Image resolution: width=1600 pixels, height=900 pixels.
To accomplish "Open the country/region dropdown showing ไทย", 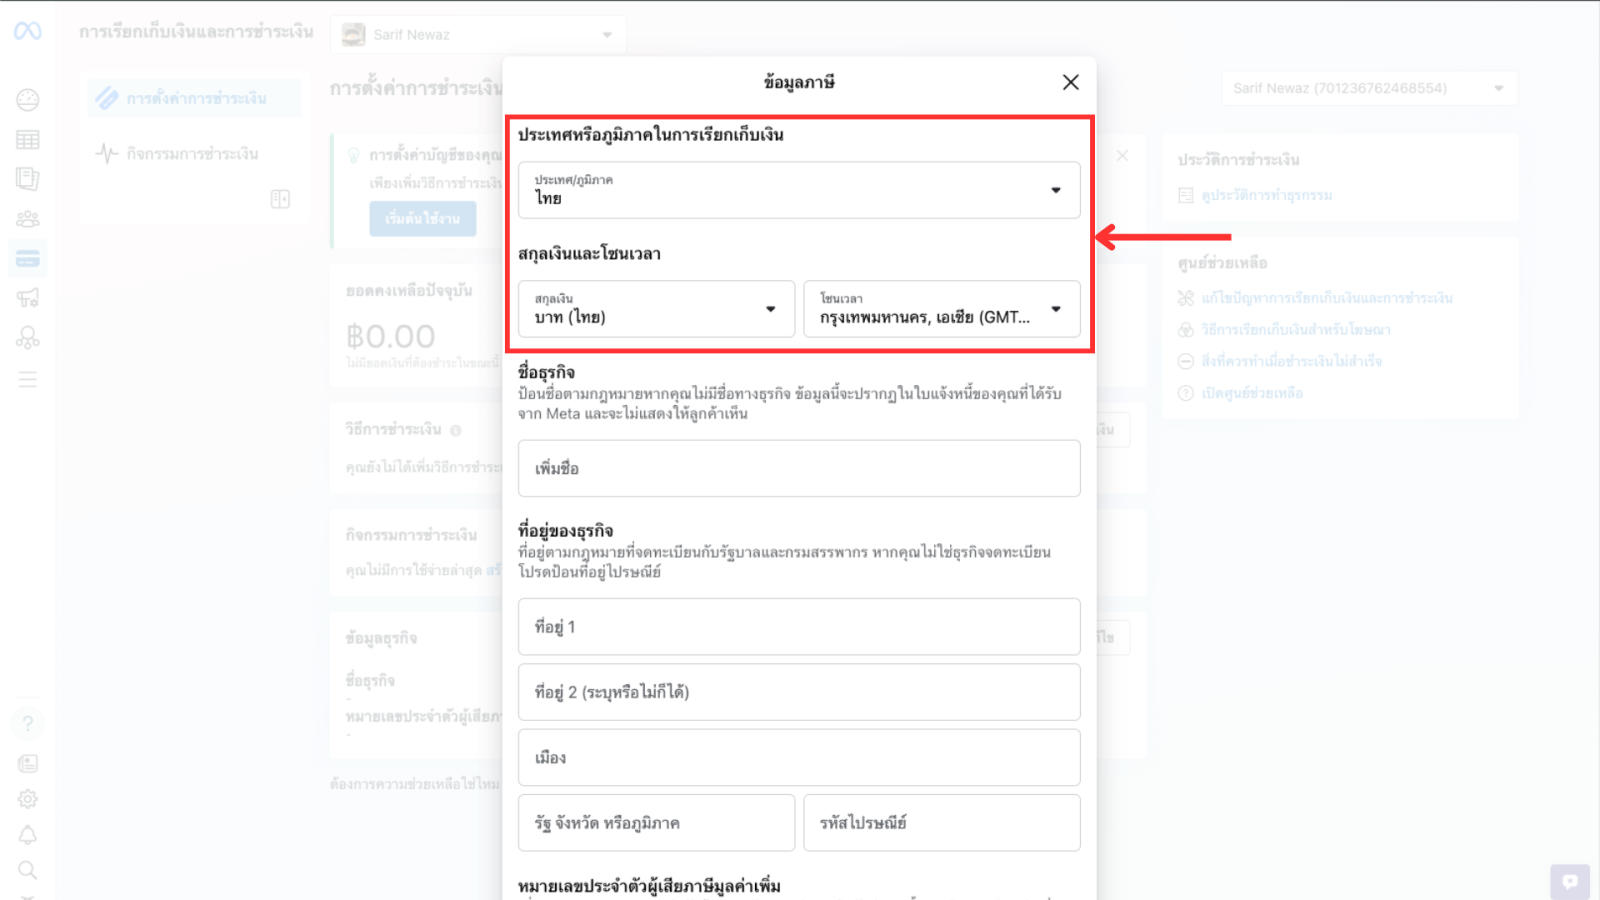I will (798, 190).
